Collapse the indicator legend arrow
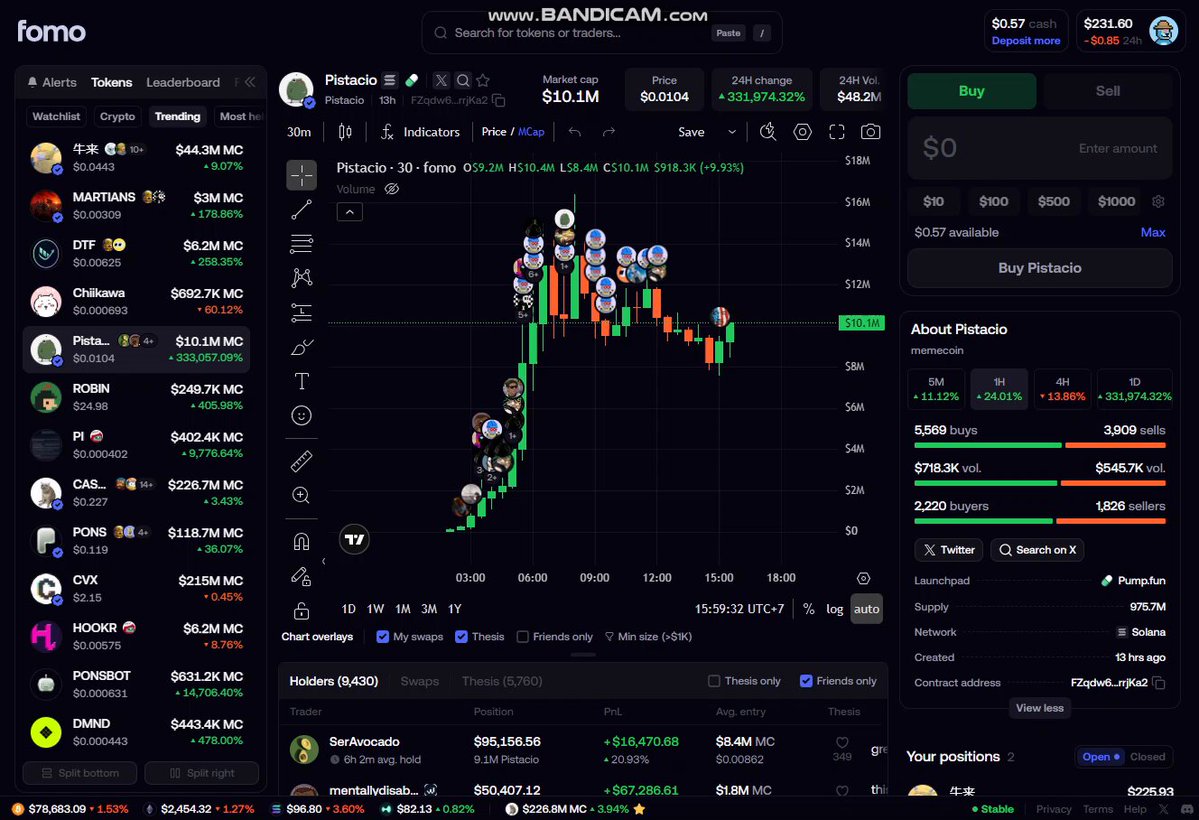Image resolution: width=1199 pixels, height=820 pixels. click(349, 212)
